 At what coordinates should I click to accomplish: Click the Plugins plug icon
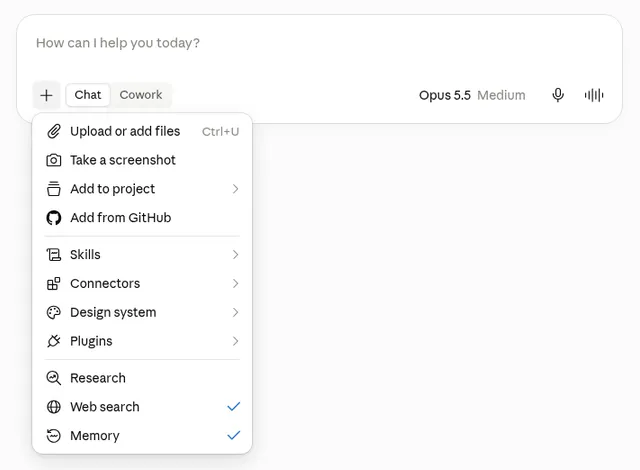pos(53,341)
